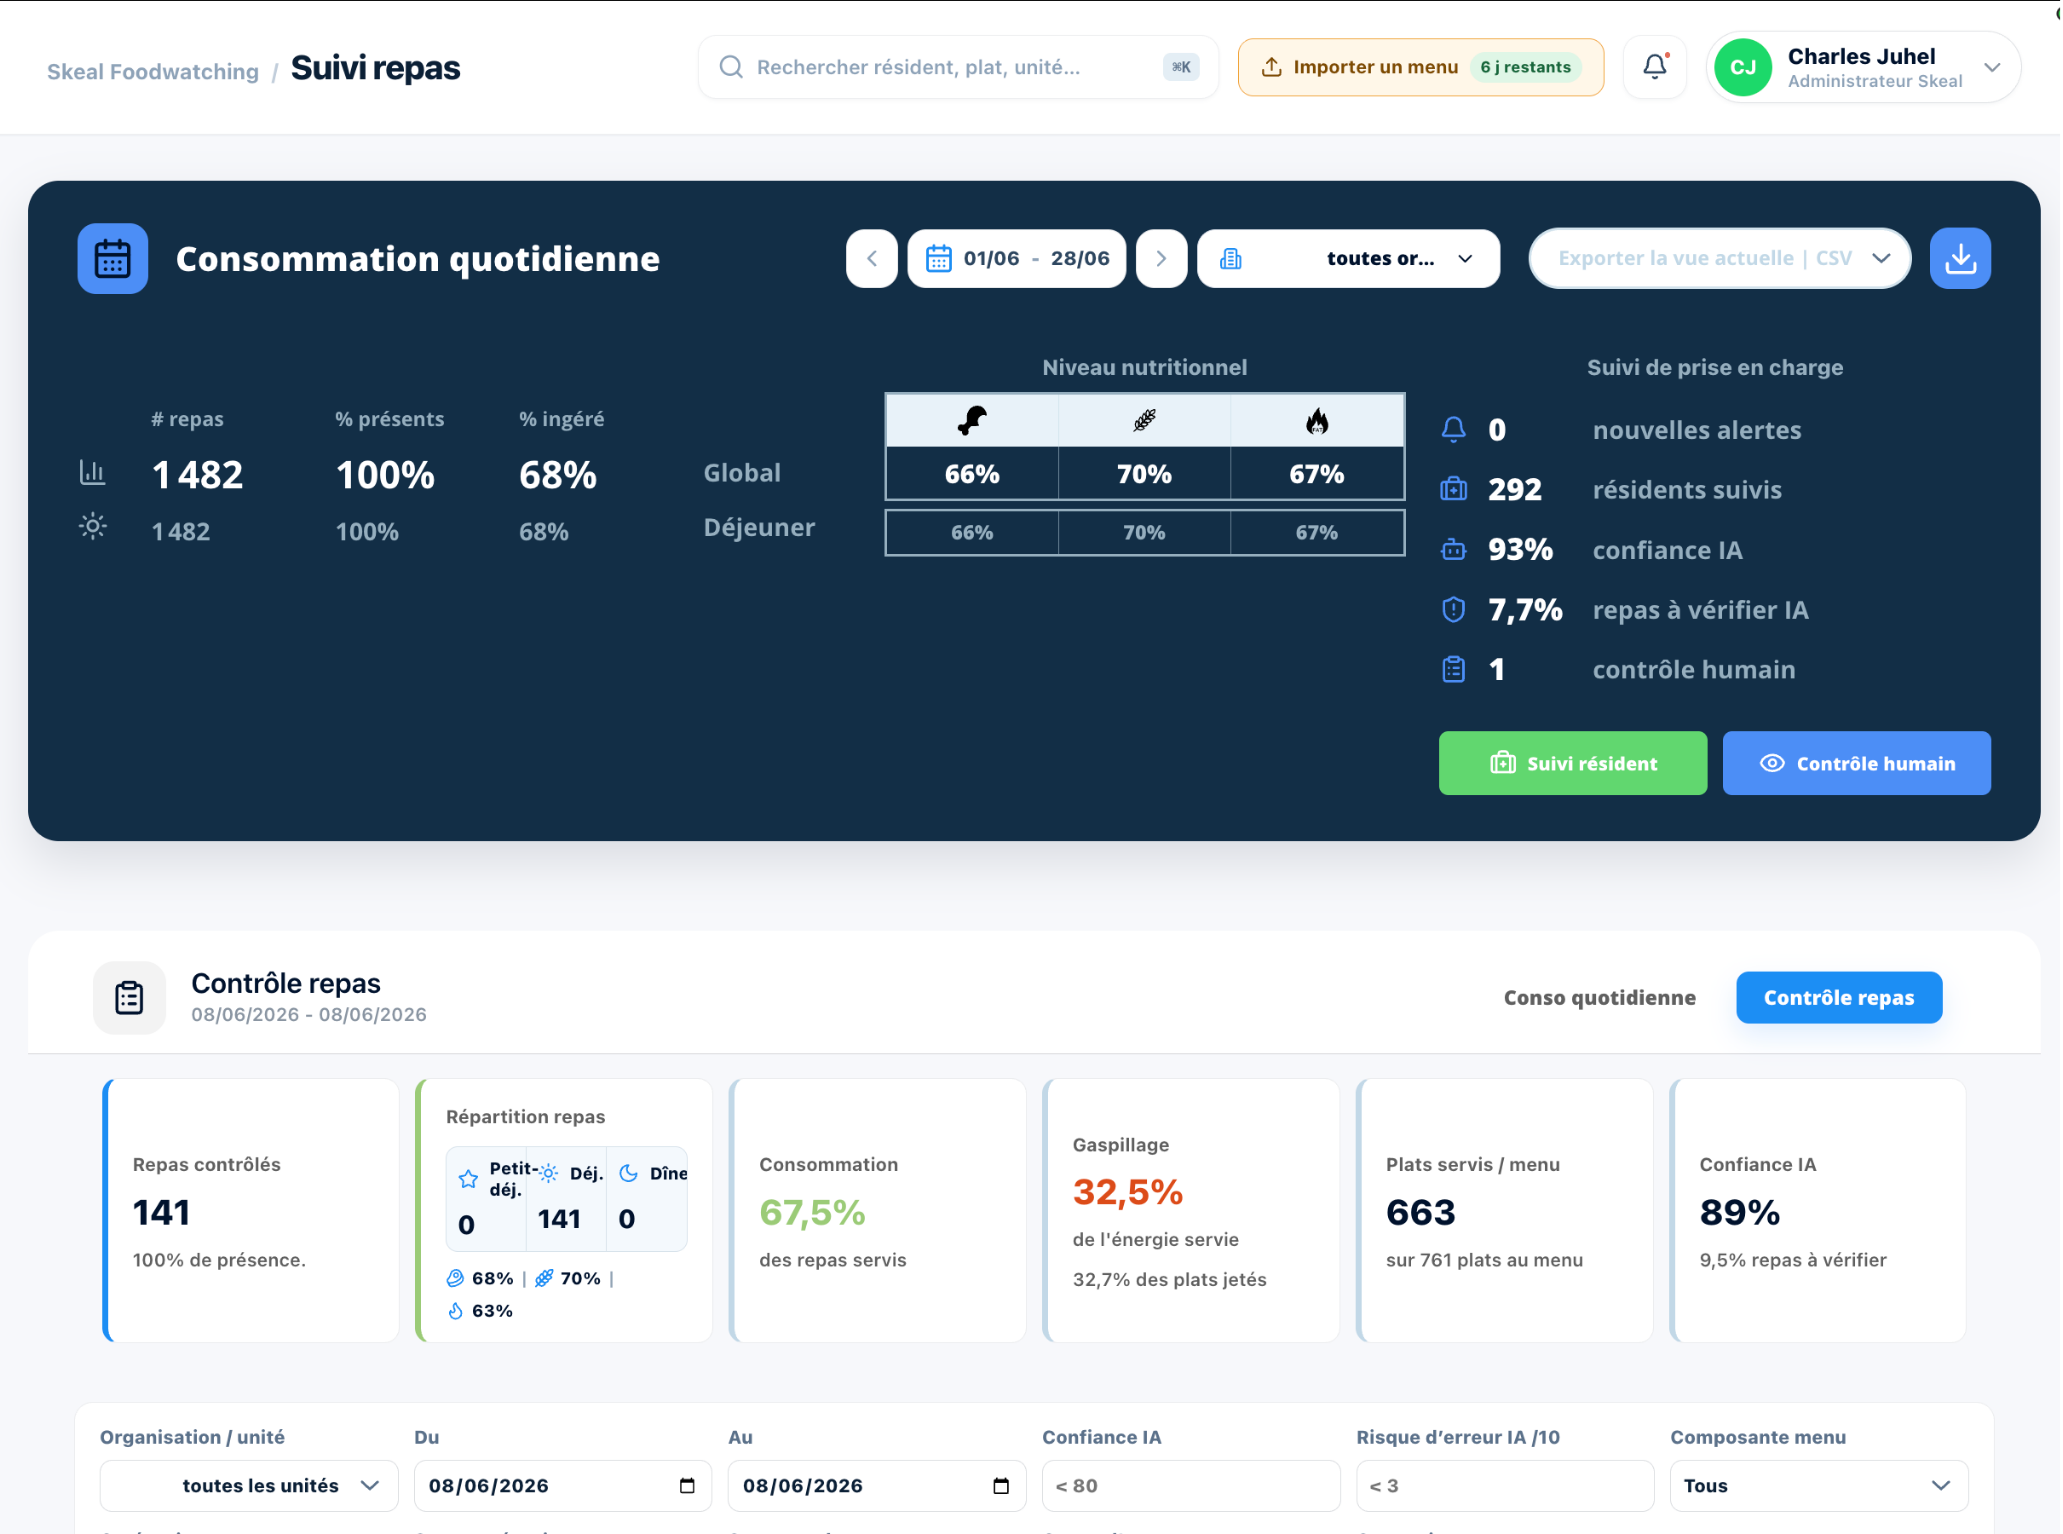Viewport: 2063px width, 1534px height.
Task: Click the protein muscle icon in nutrition table
Action: pos(972,421)
